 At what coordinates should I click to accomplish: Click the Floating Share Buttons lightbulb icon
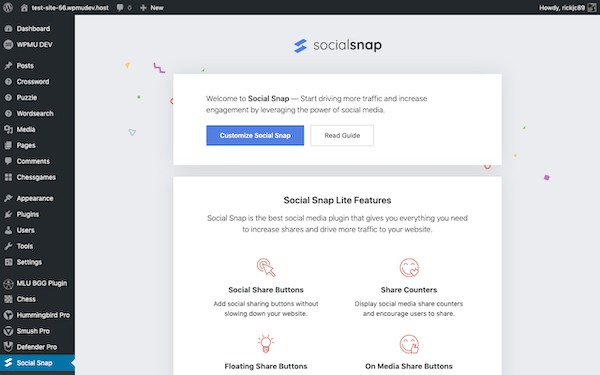click(x=266, y=344)
